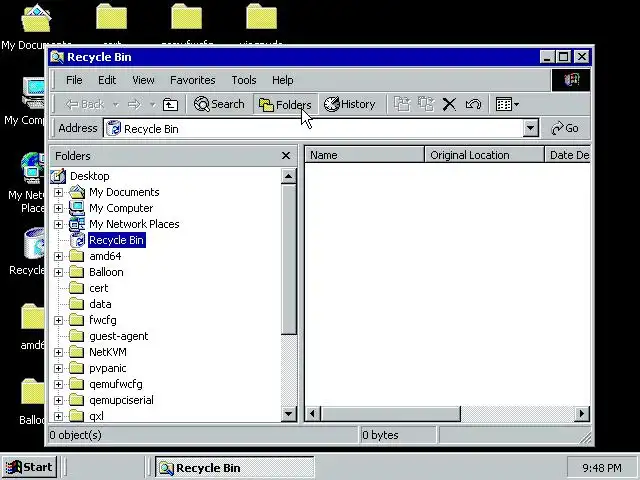
Task: Click file list scroll right arrow
Action: (x=582, y=414)
